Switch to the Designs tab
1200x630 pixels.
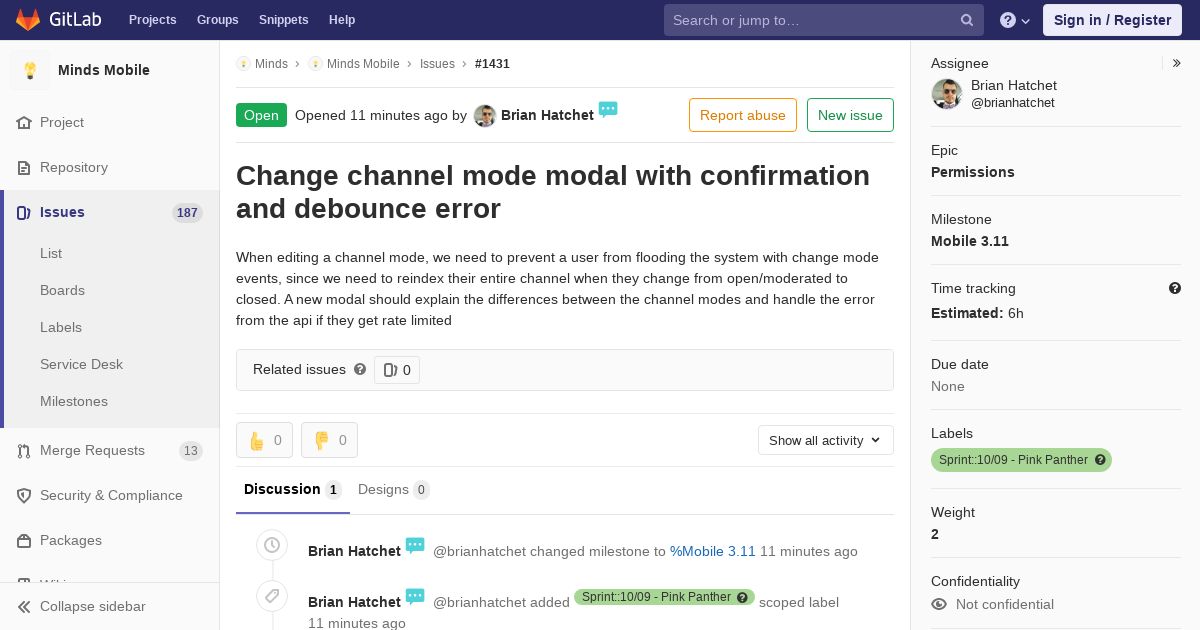(x=394, y=489)
